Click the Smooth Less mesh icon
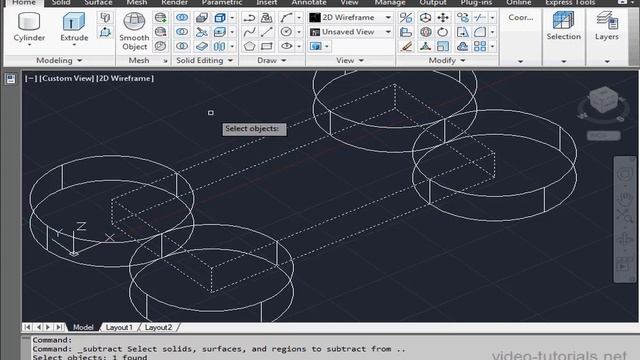The height and width of the screenshot is (360, 640). tap(160, 32)
